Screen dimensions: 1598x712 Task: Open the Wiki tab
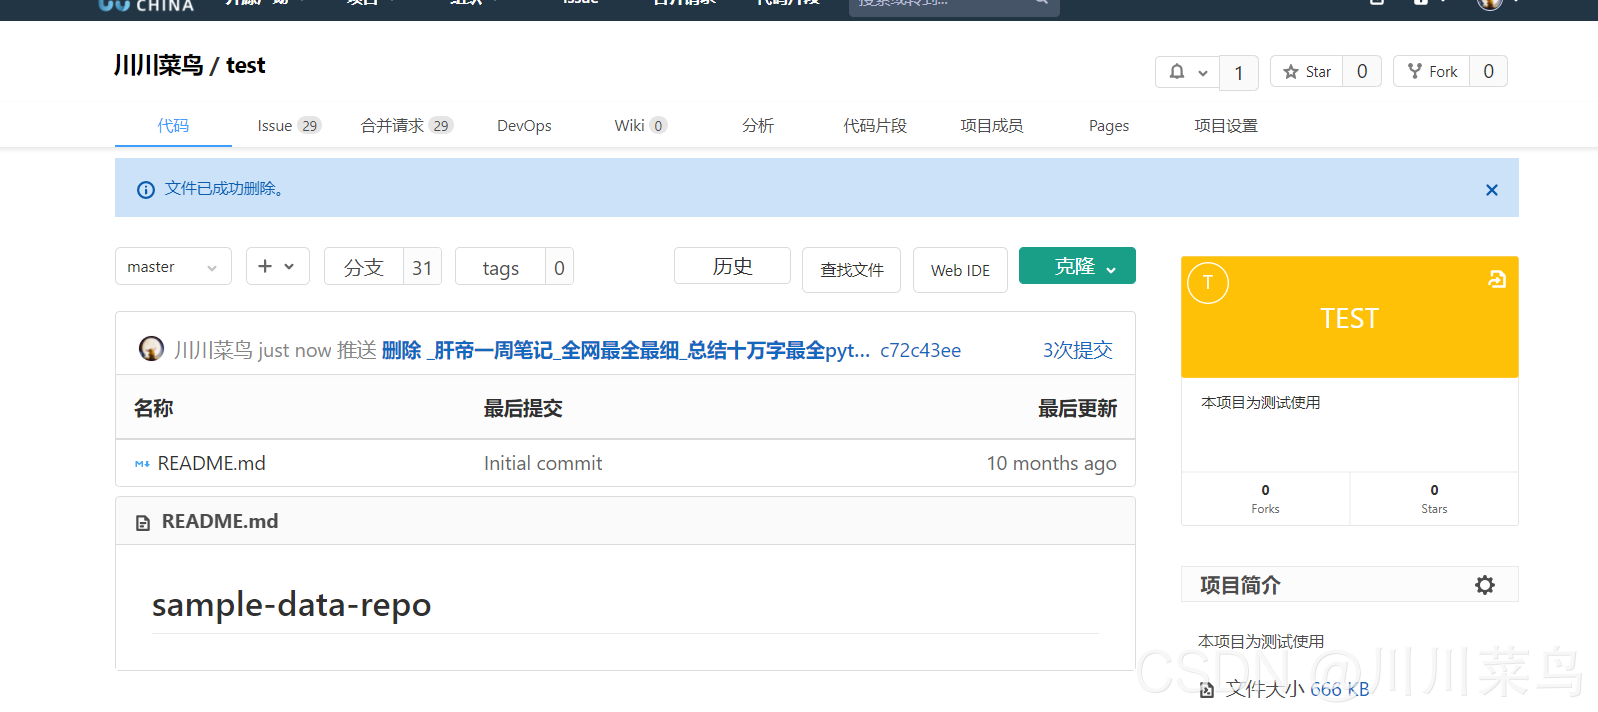[639, 126]
